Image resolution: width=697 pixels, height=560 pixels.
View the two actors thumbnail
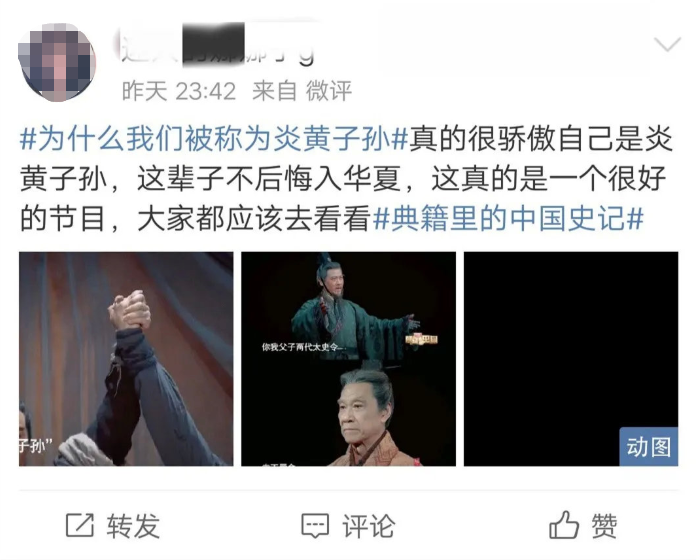coord(348,359)
